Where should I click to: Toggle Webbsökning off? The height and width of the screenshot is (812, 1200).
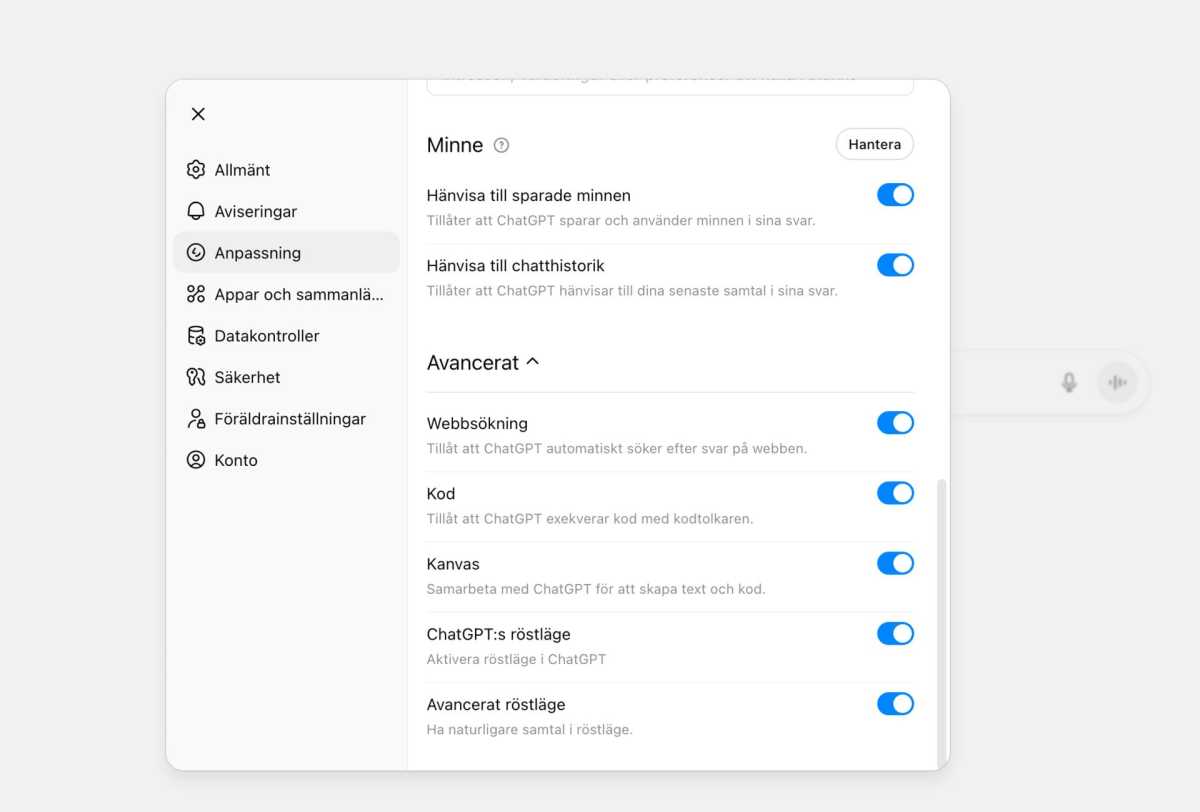[x=895, y=423]
